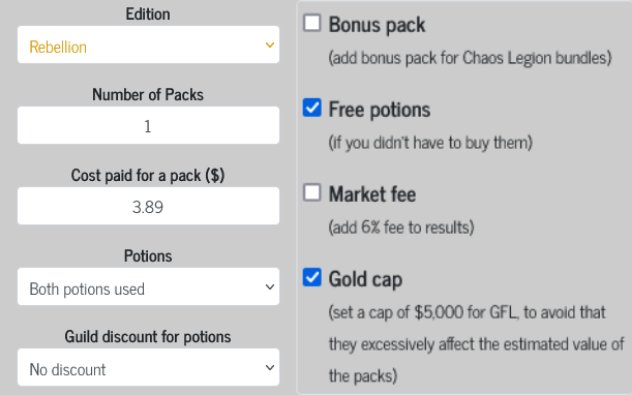The height and width of the screenshot is (395, 632).
Task: Focus the Number of Packs input field
Action: 148,125
